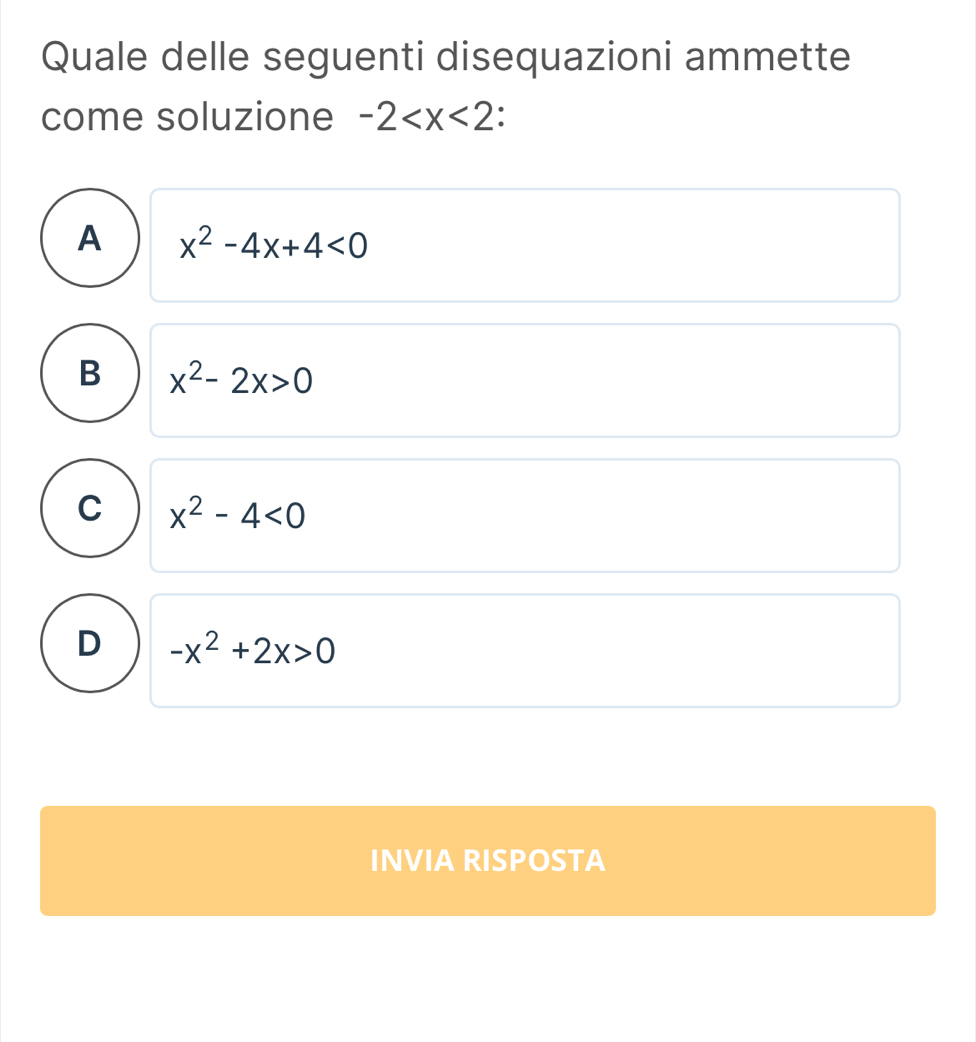Click the formula -x²+2x>0
The height and width of the screenshot is (1042, 976).
click(x=252, y=651)
